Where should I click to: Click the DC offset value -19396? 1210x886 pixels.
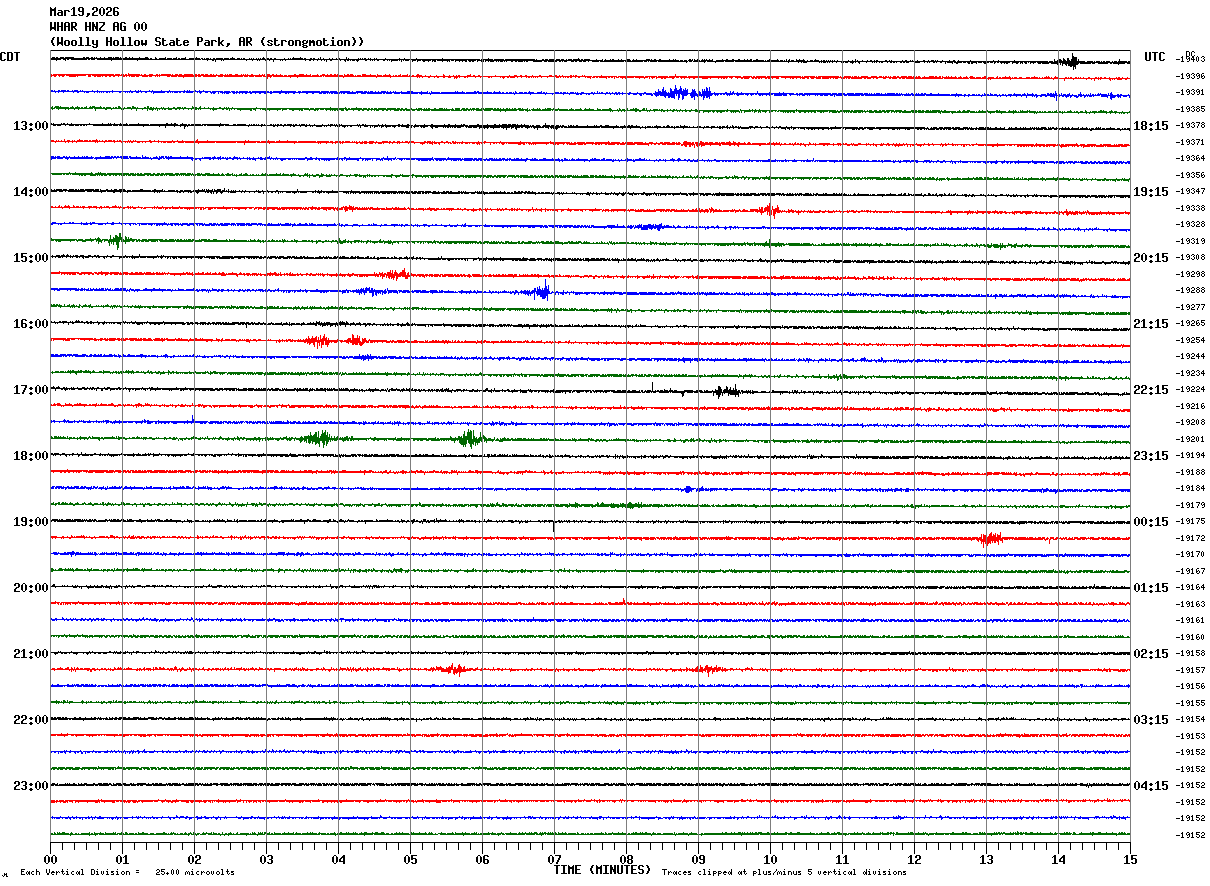(x=1190, y=76)
